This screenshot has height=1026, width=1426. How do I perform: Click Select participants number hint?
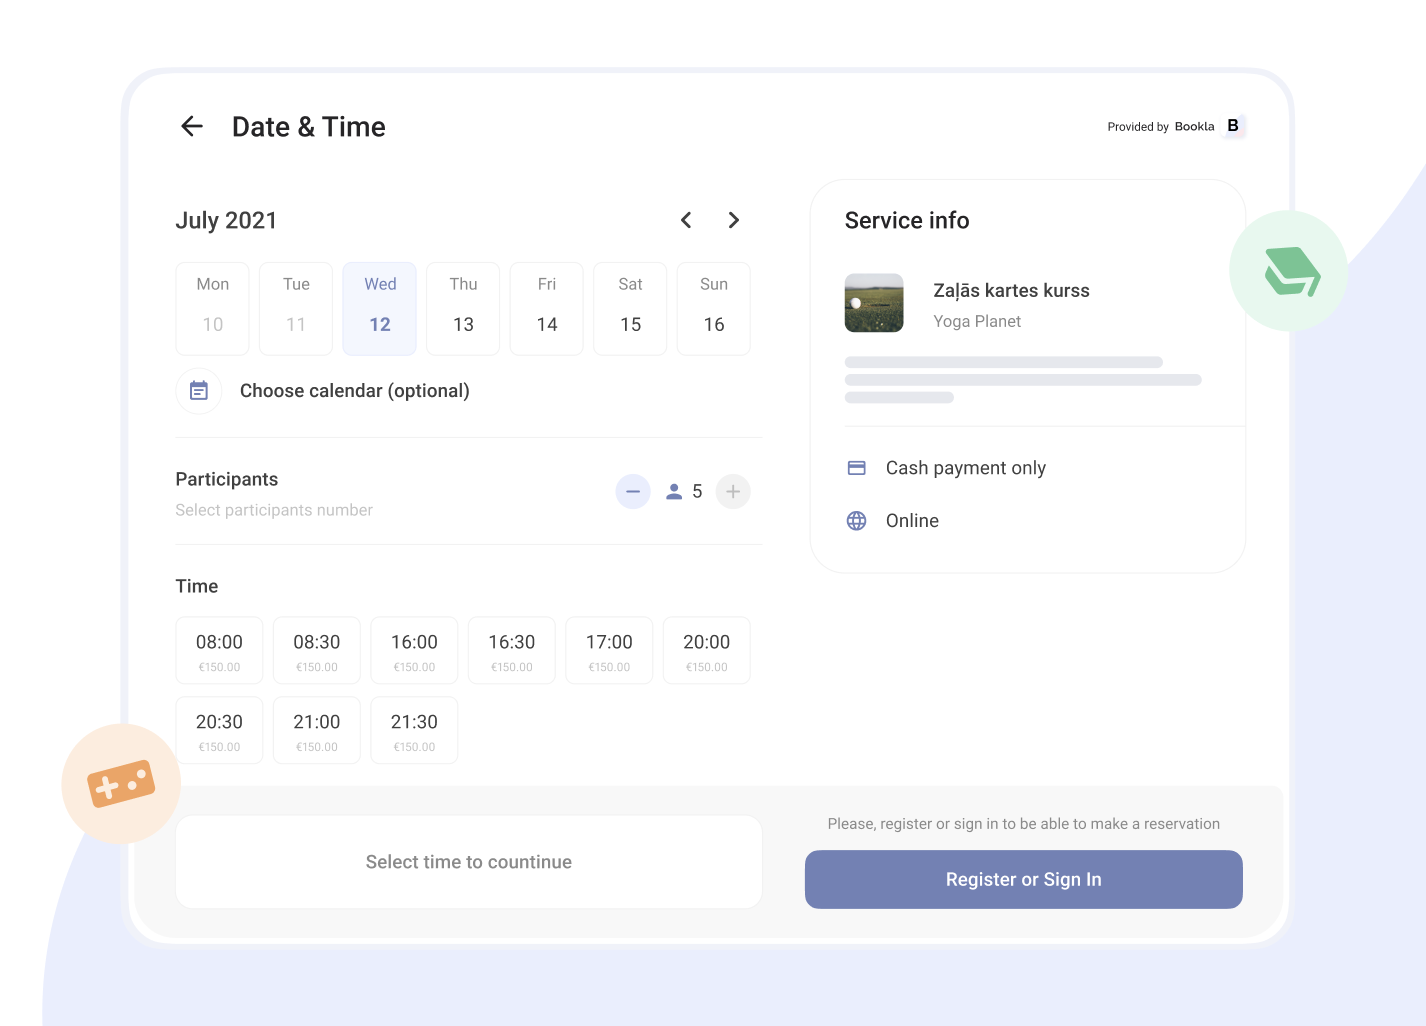click(274, 510)
